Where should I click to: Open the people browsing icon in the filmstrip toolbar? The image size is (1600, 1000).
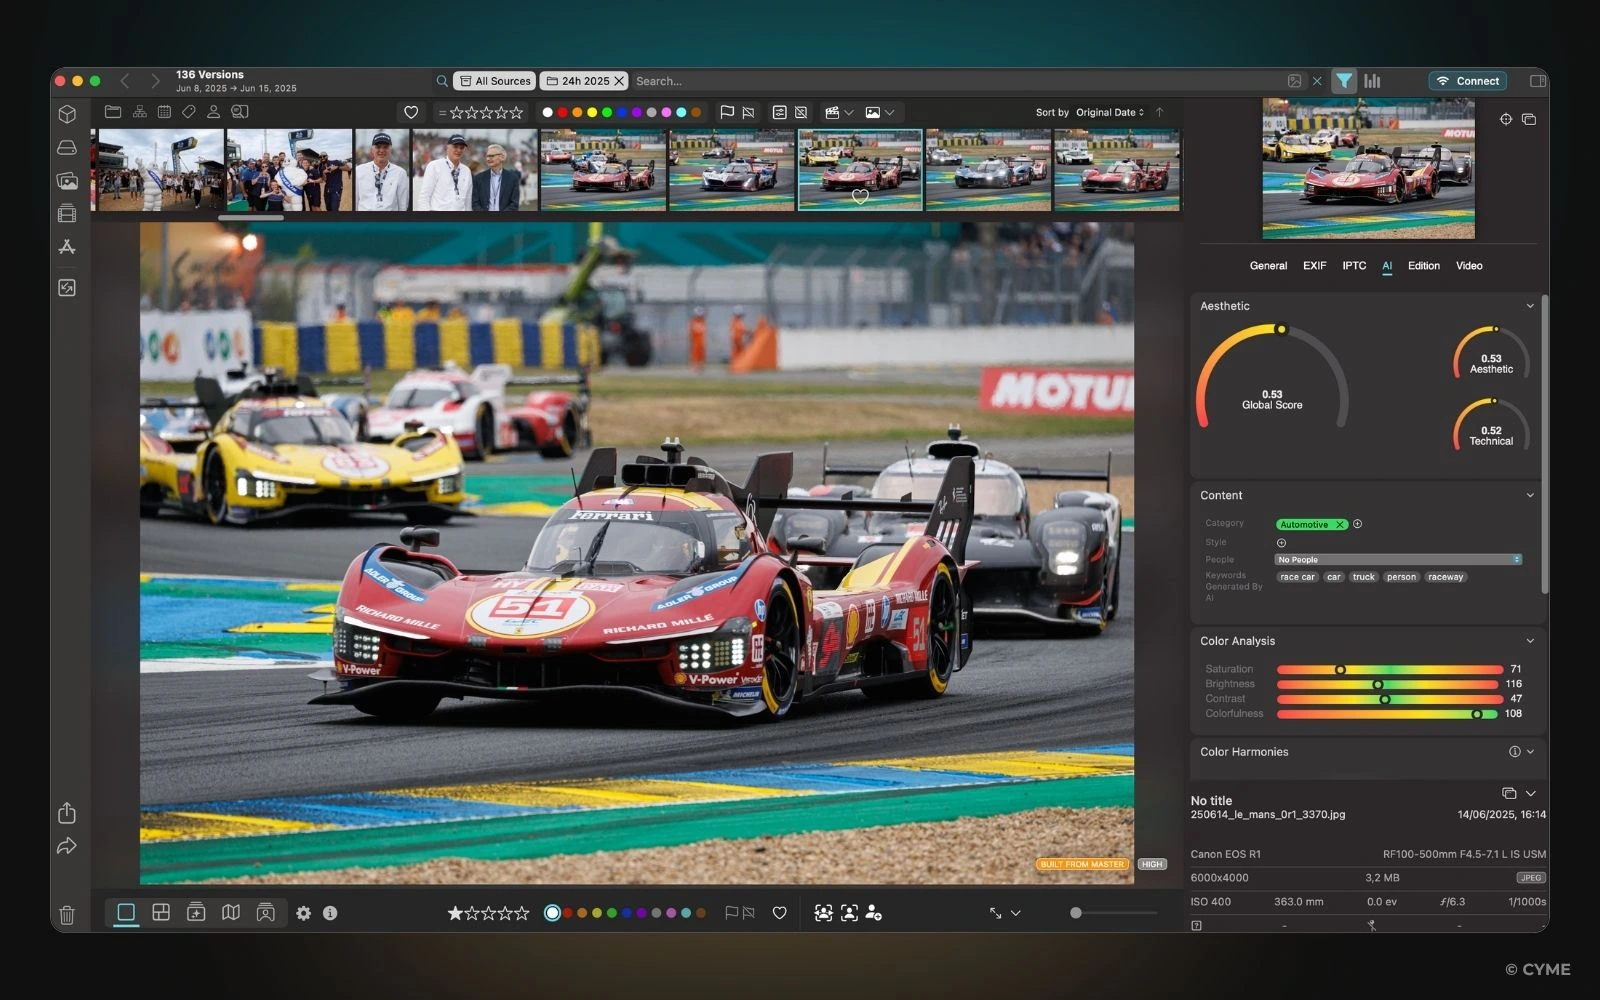(x=213, y=112)
